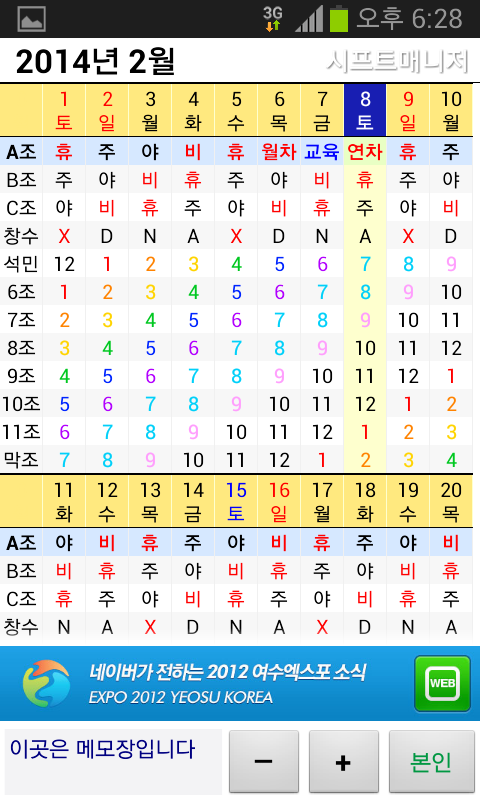This screenshot has width=480, height=800.
Task: Select the A조 row label in top table
Action: (x=21, y=152)
